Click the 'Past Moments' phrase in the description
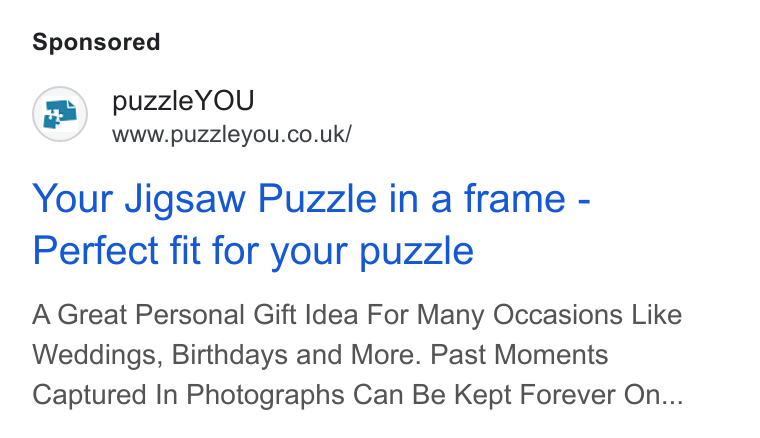Viewport: 760px width, 438px height. (519, 355)
